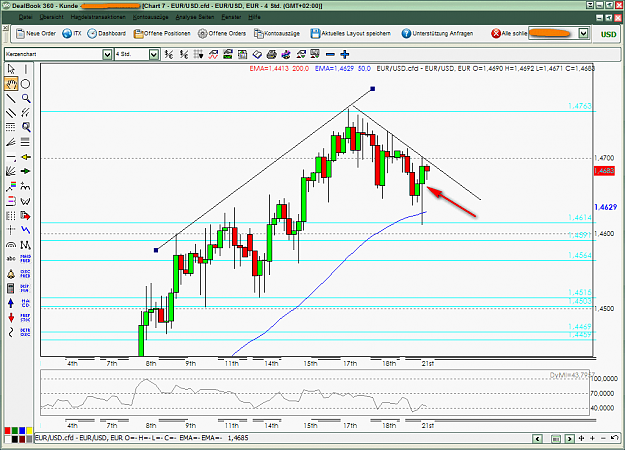Pick the circle drawing tool

26,84
